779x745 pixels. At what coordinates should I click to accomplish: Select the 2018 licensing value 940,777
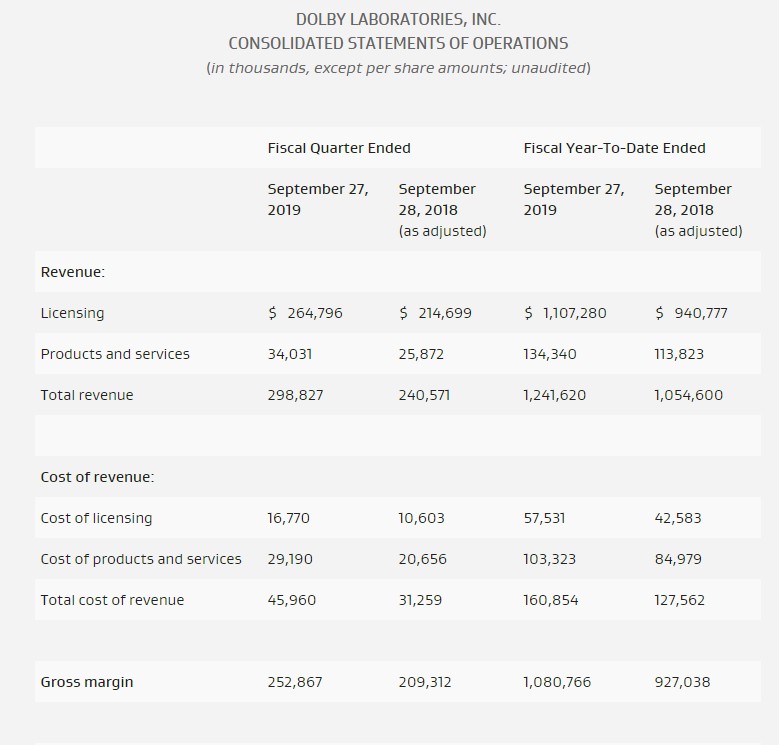701,313
